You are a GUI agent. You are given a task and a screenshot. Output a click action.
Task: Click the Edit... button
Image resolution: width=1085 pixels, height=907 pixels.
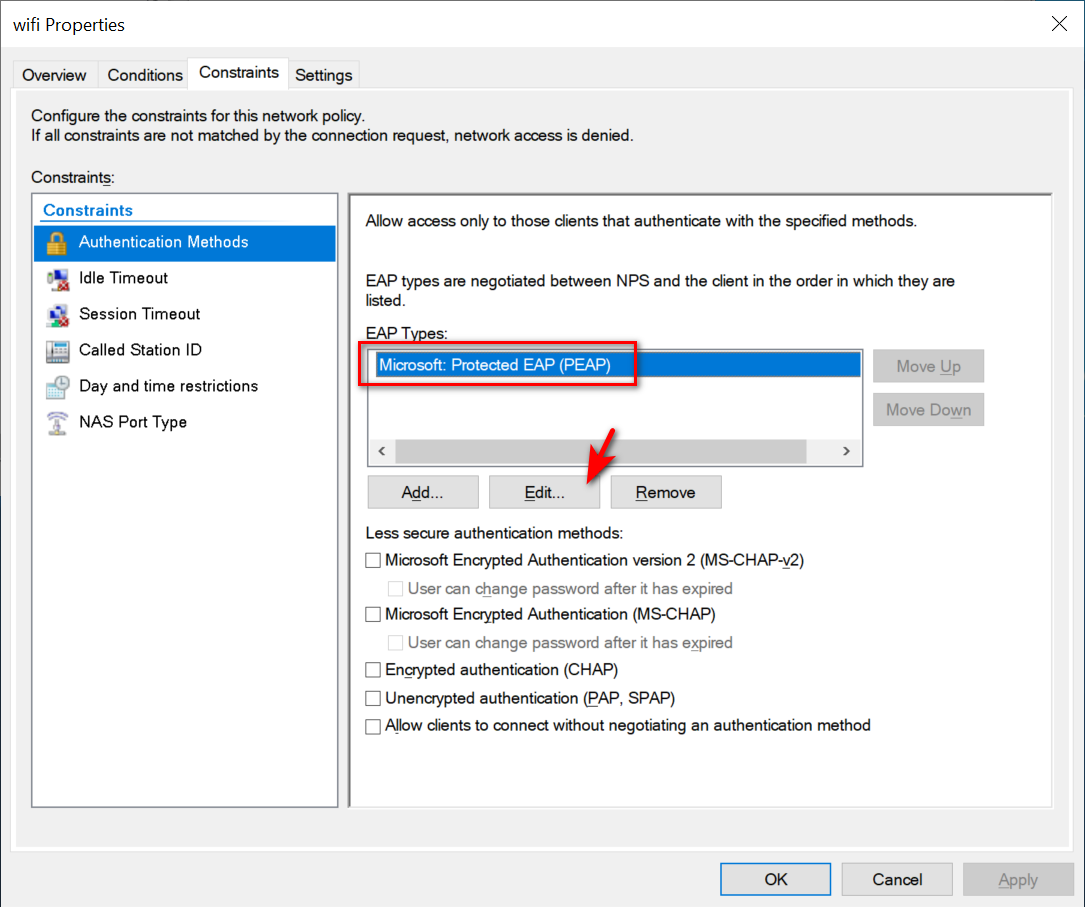coord(544,492)
